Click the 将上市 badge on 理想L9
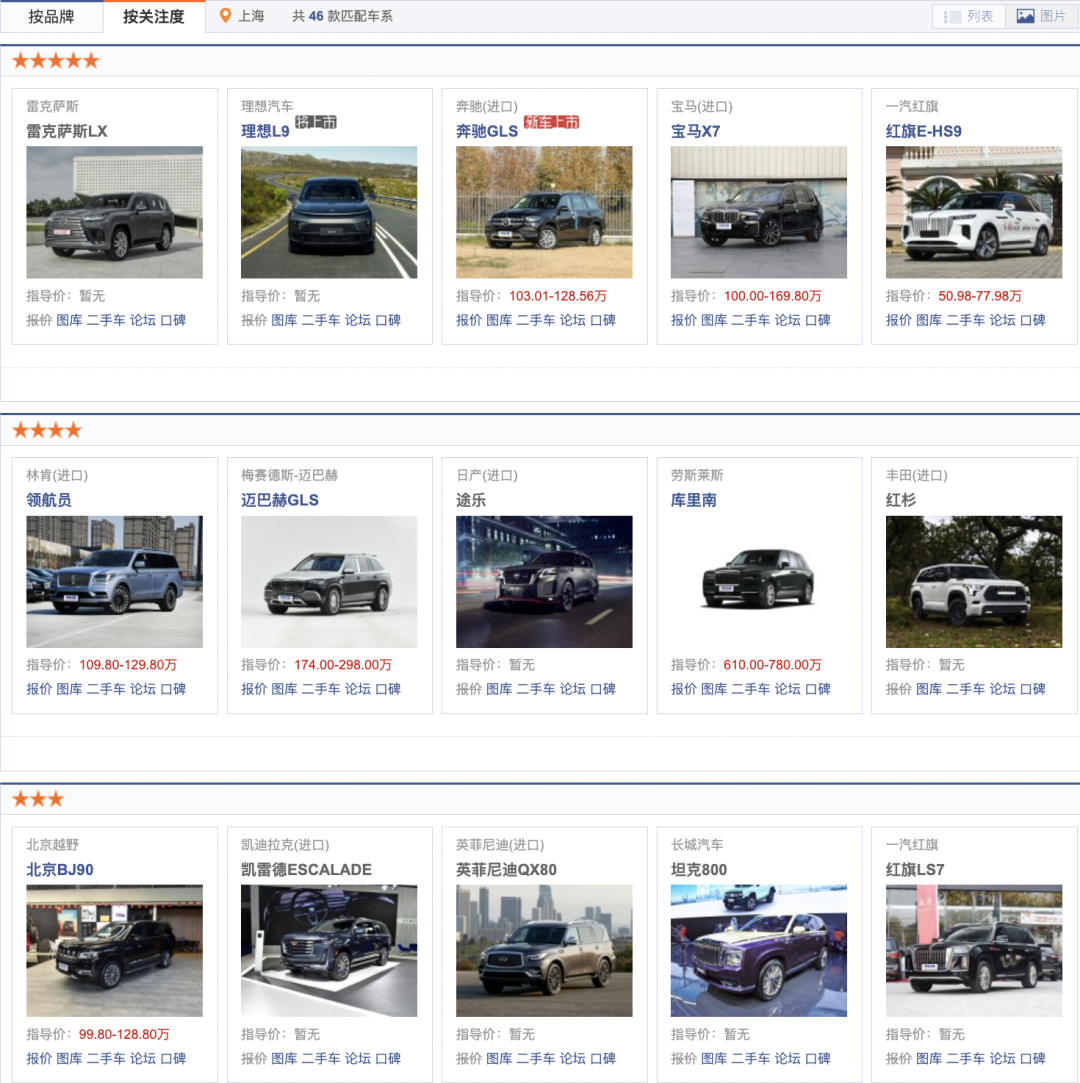Screen dimensions: 1080x1083 coord(316,122)
